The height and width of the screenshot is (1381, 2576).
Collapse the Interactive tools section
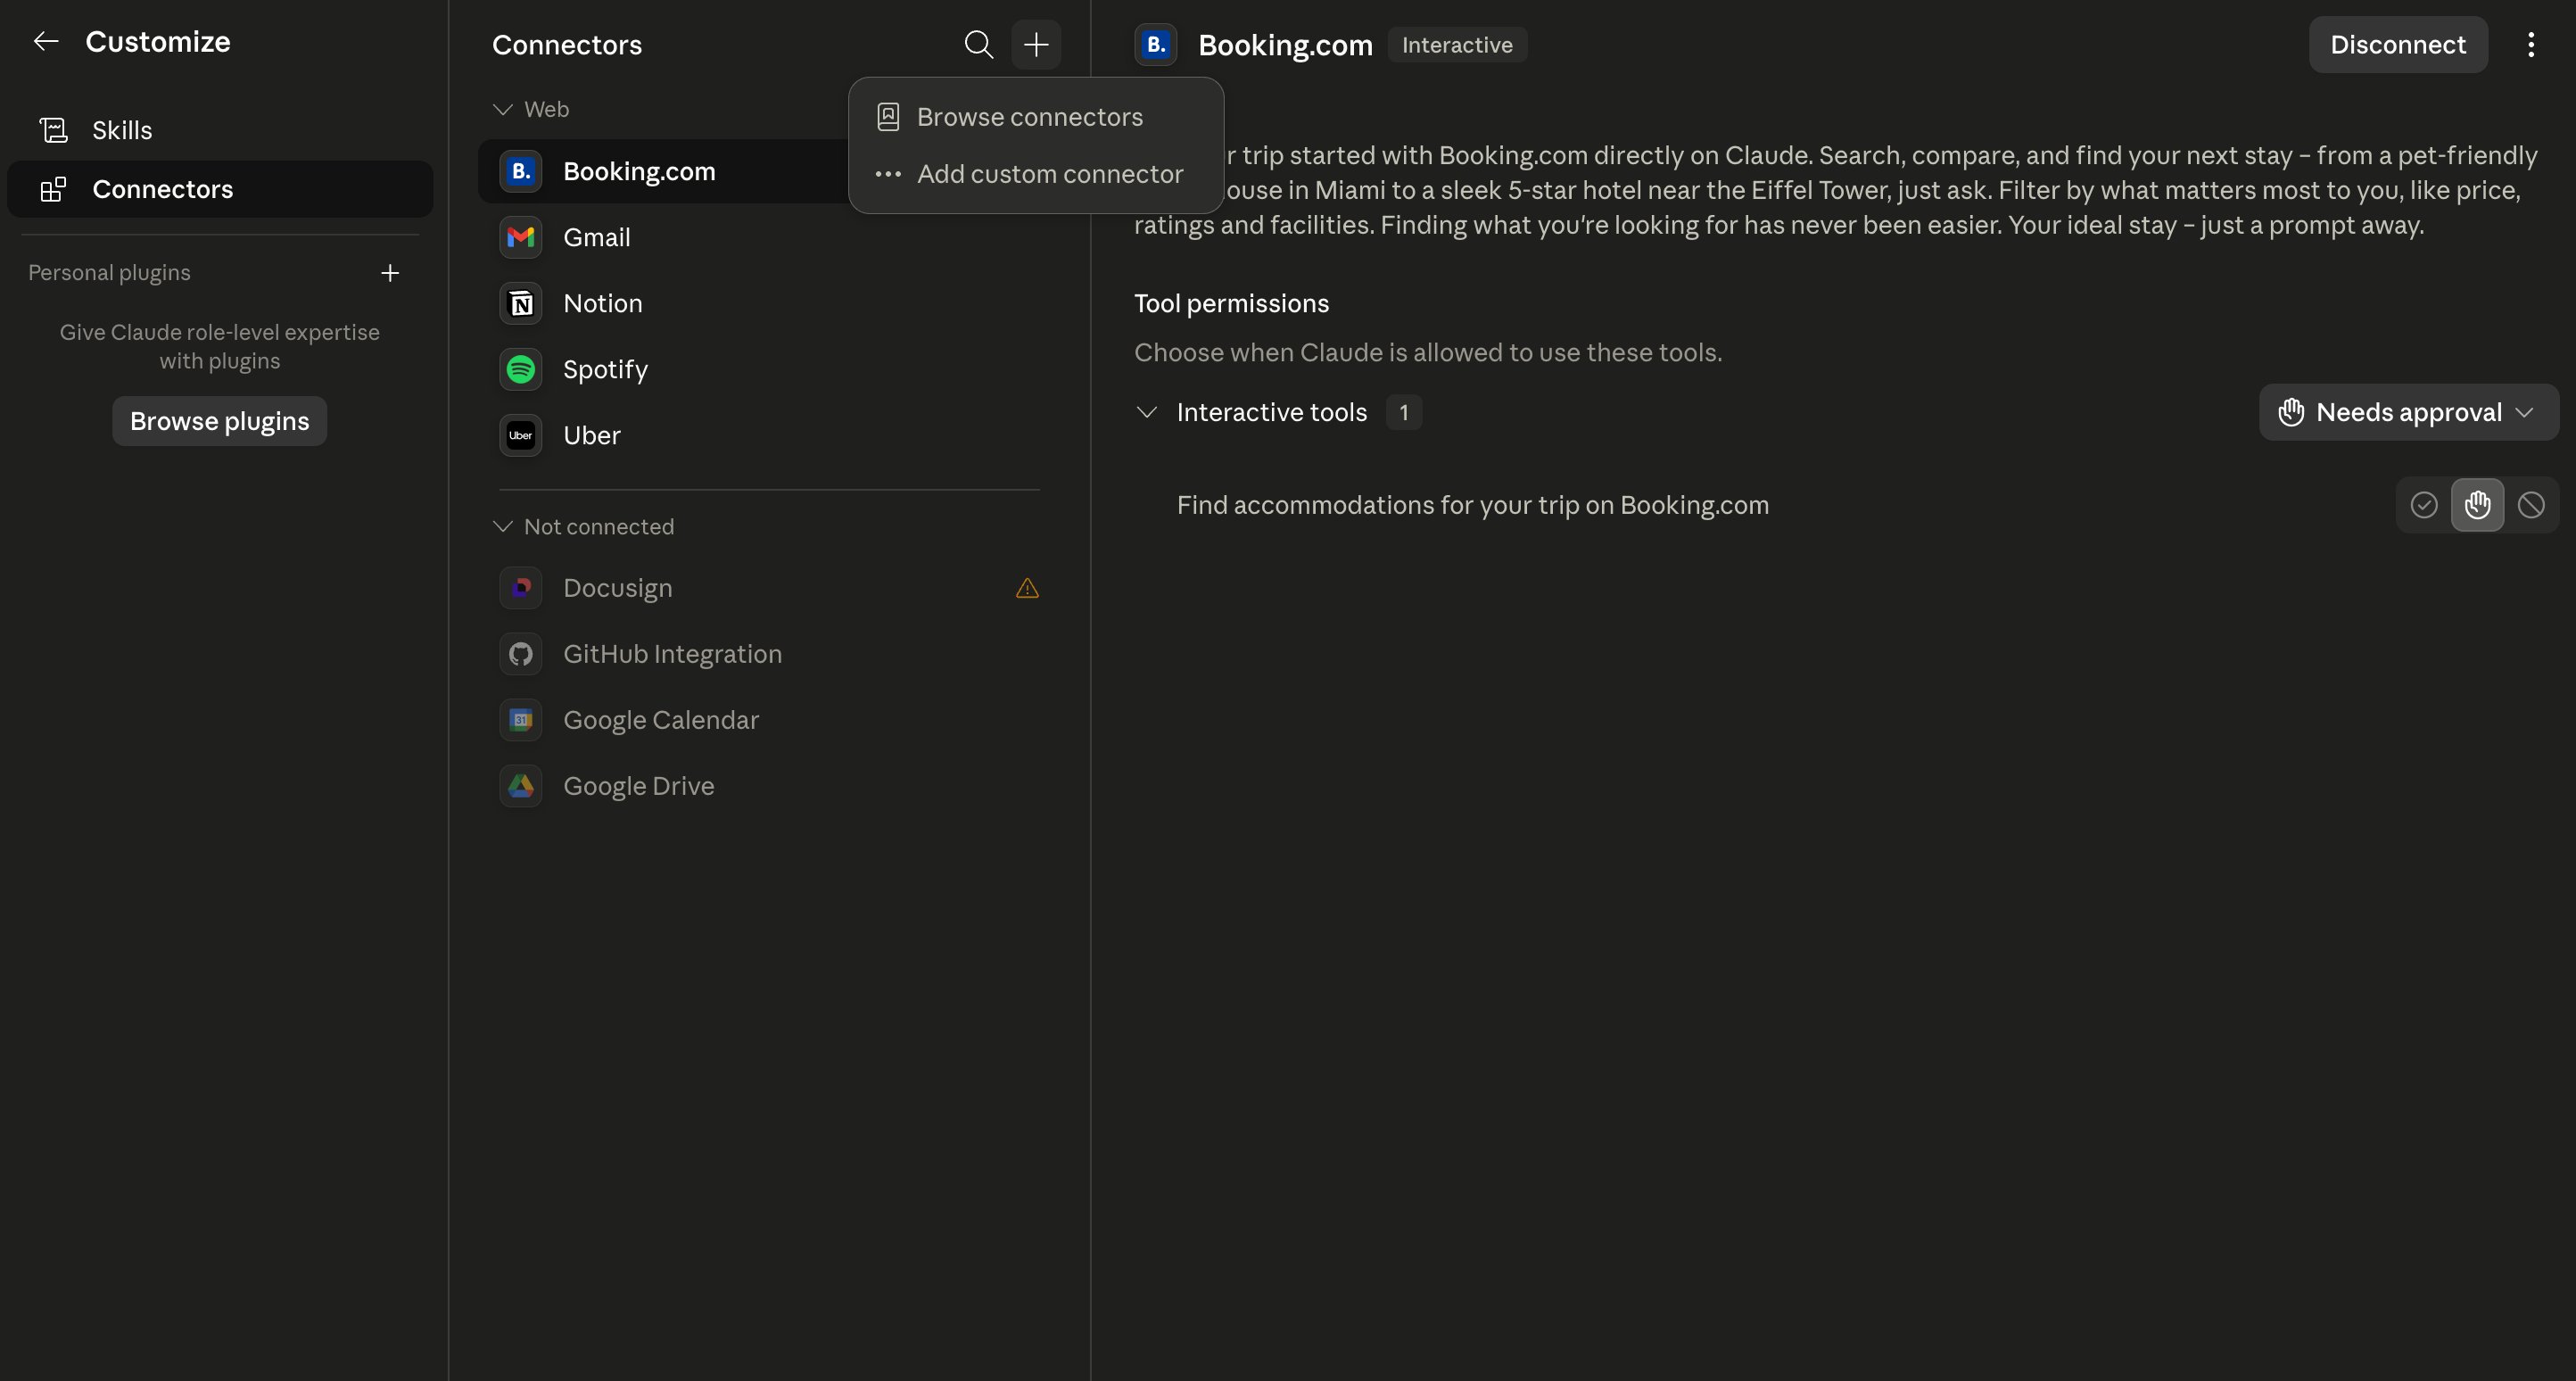[x=1147, y=412]
